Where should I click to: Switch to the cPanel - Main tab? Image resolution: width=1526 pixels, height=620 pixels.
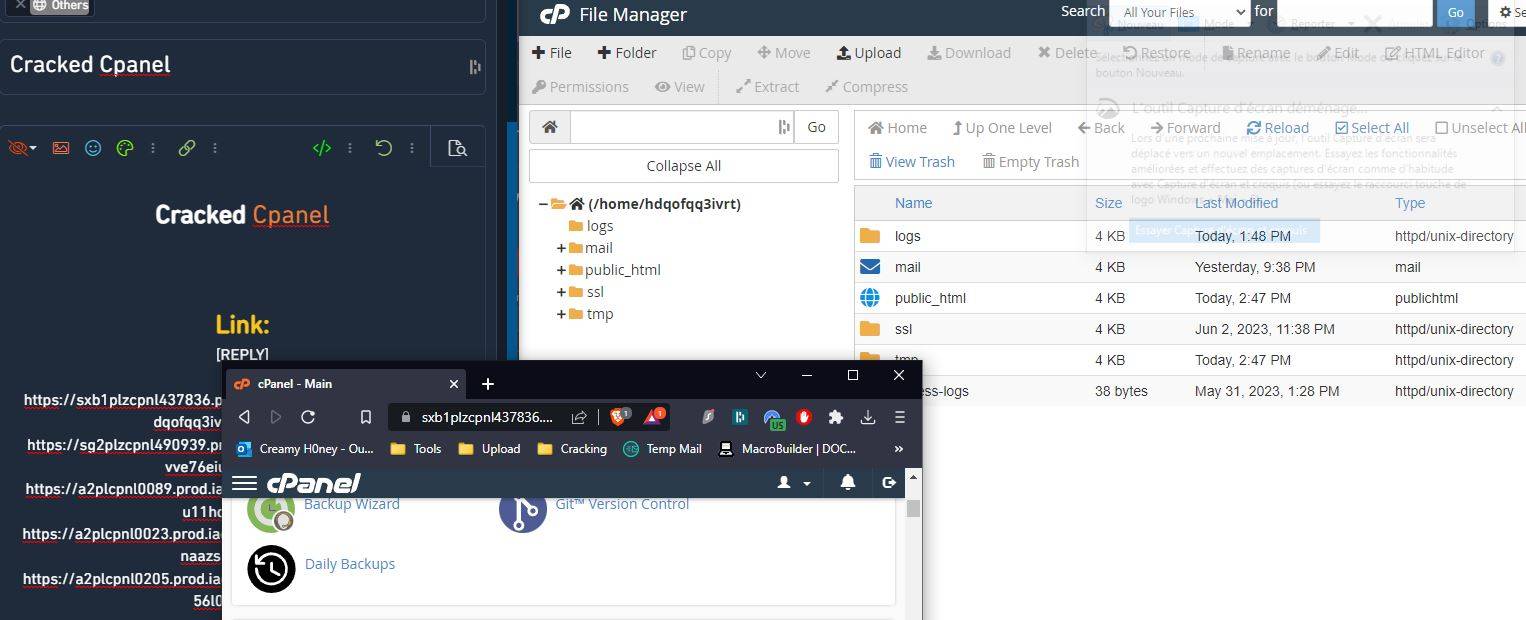tap(345, 384)
